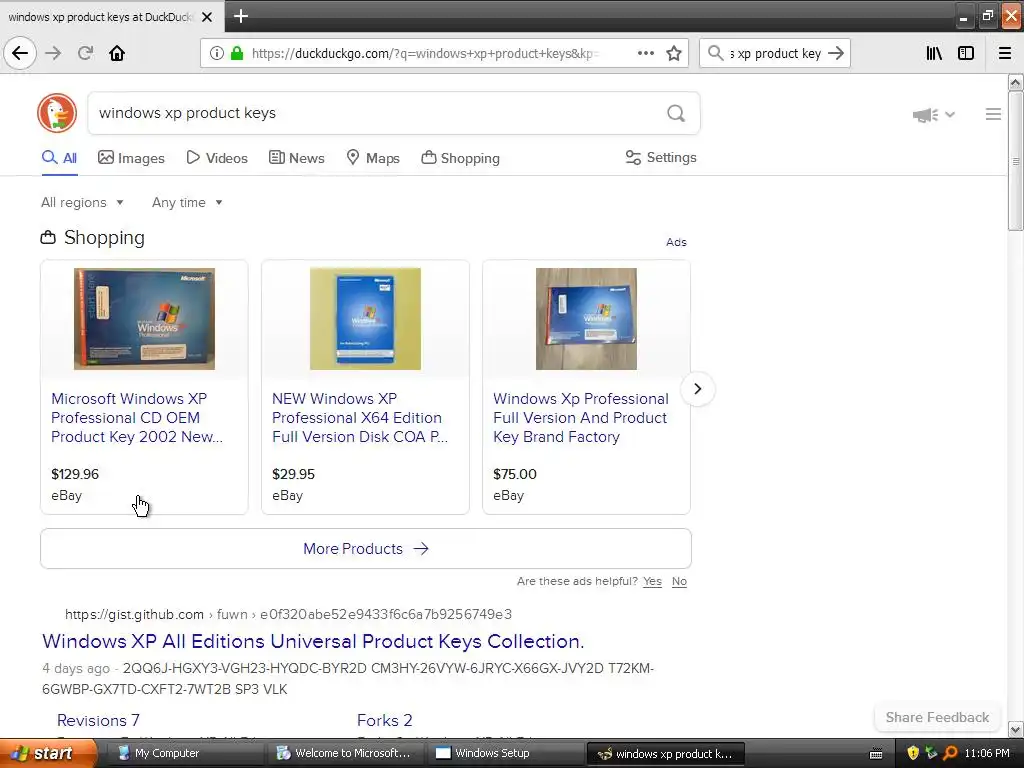Open the search Settings menu
This screenshot has height=768, width=1024.
point(661,157)
